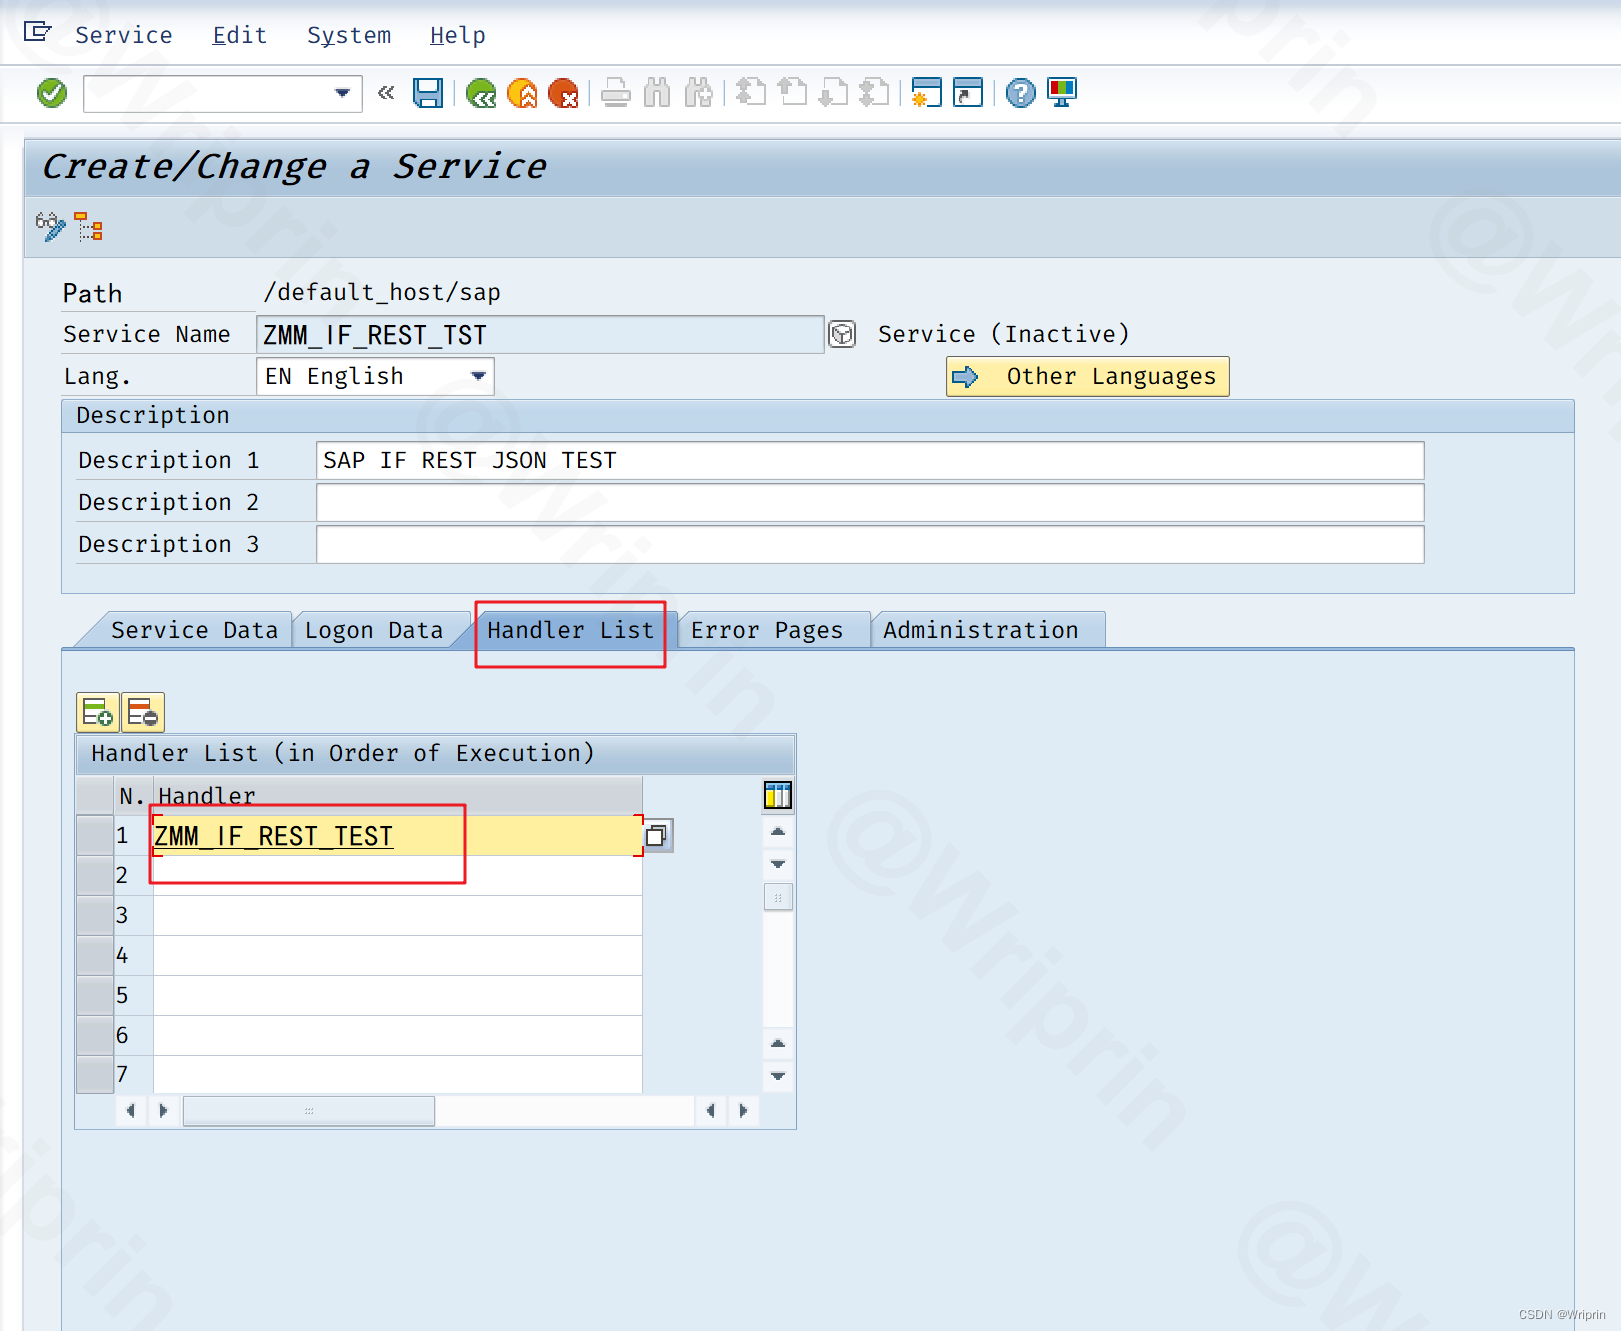Confirm input with the green checkmark

[x=50, y=92]
